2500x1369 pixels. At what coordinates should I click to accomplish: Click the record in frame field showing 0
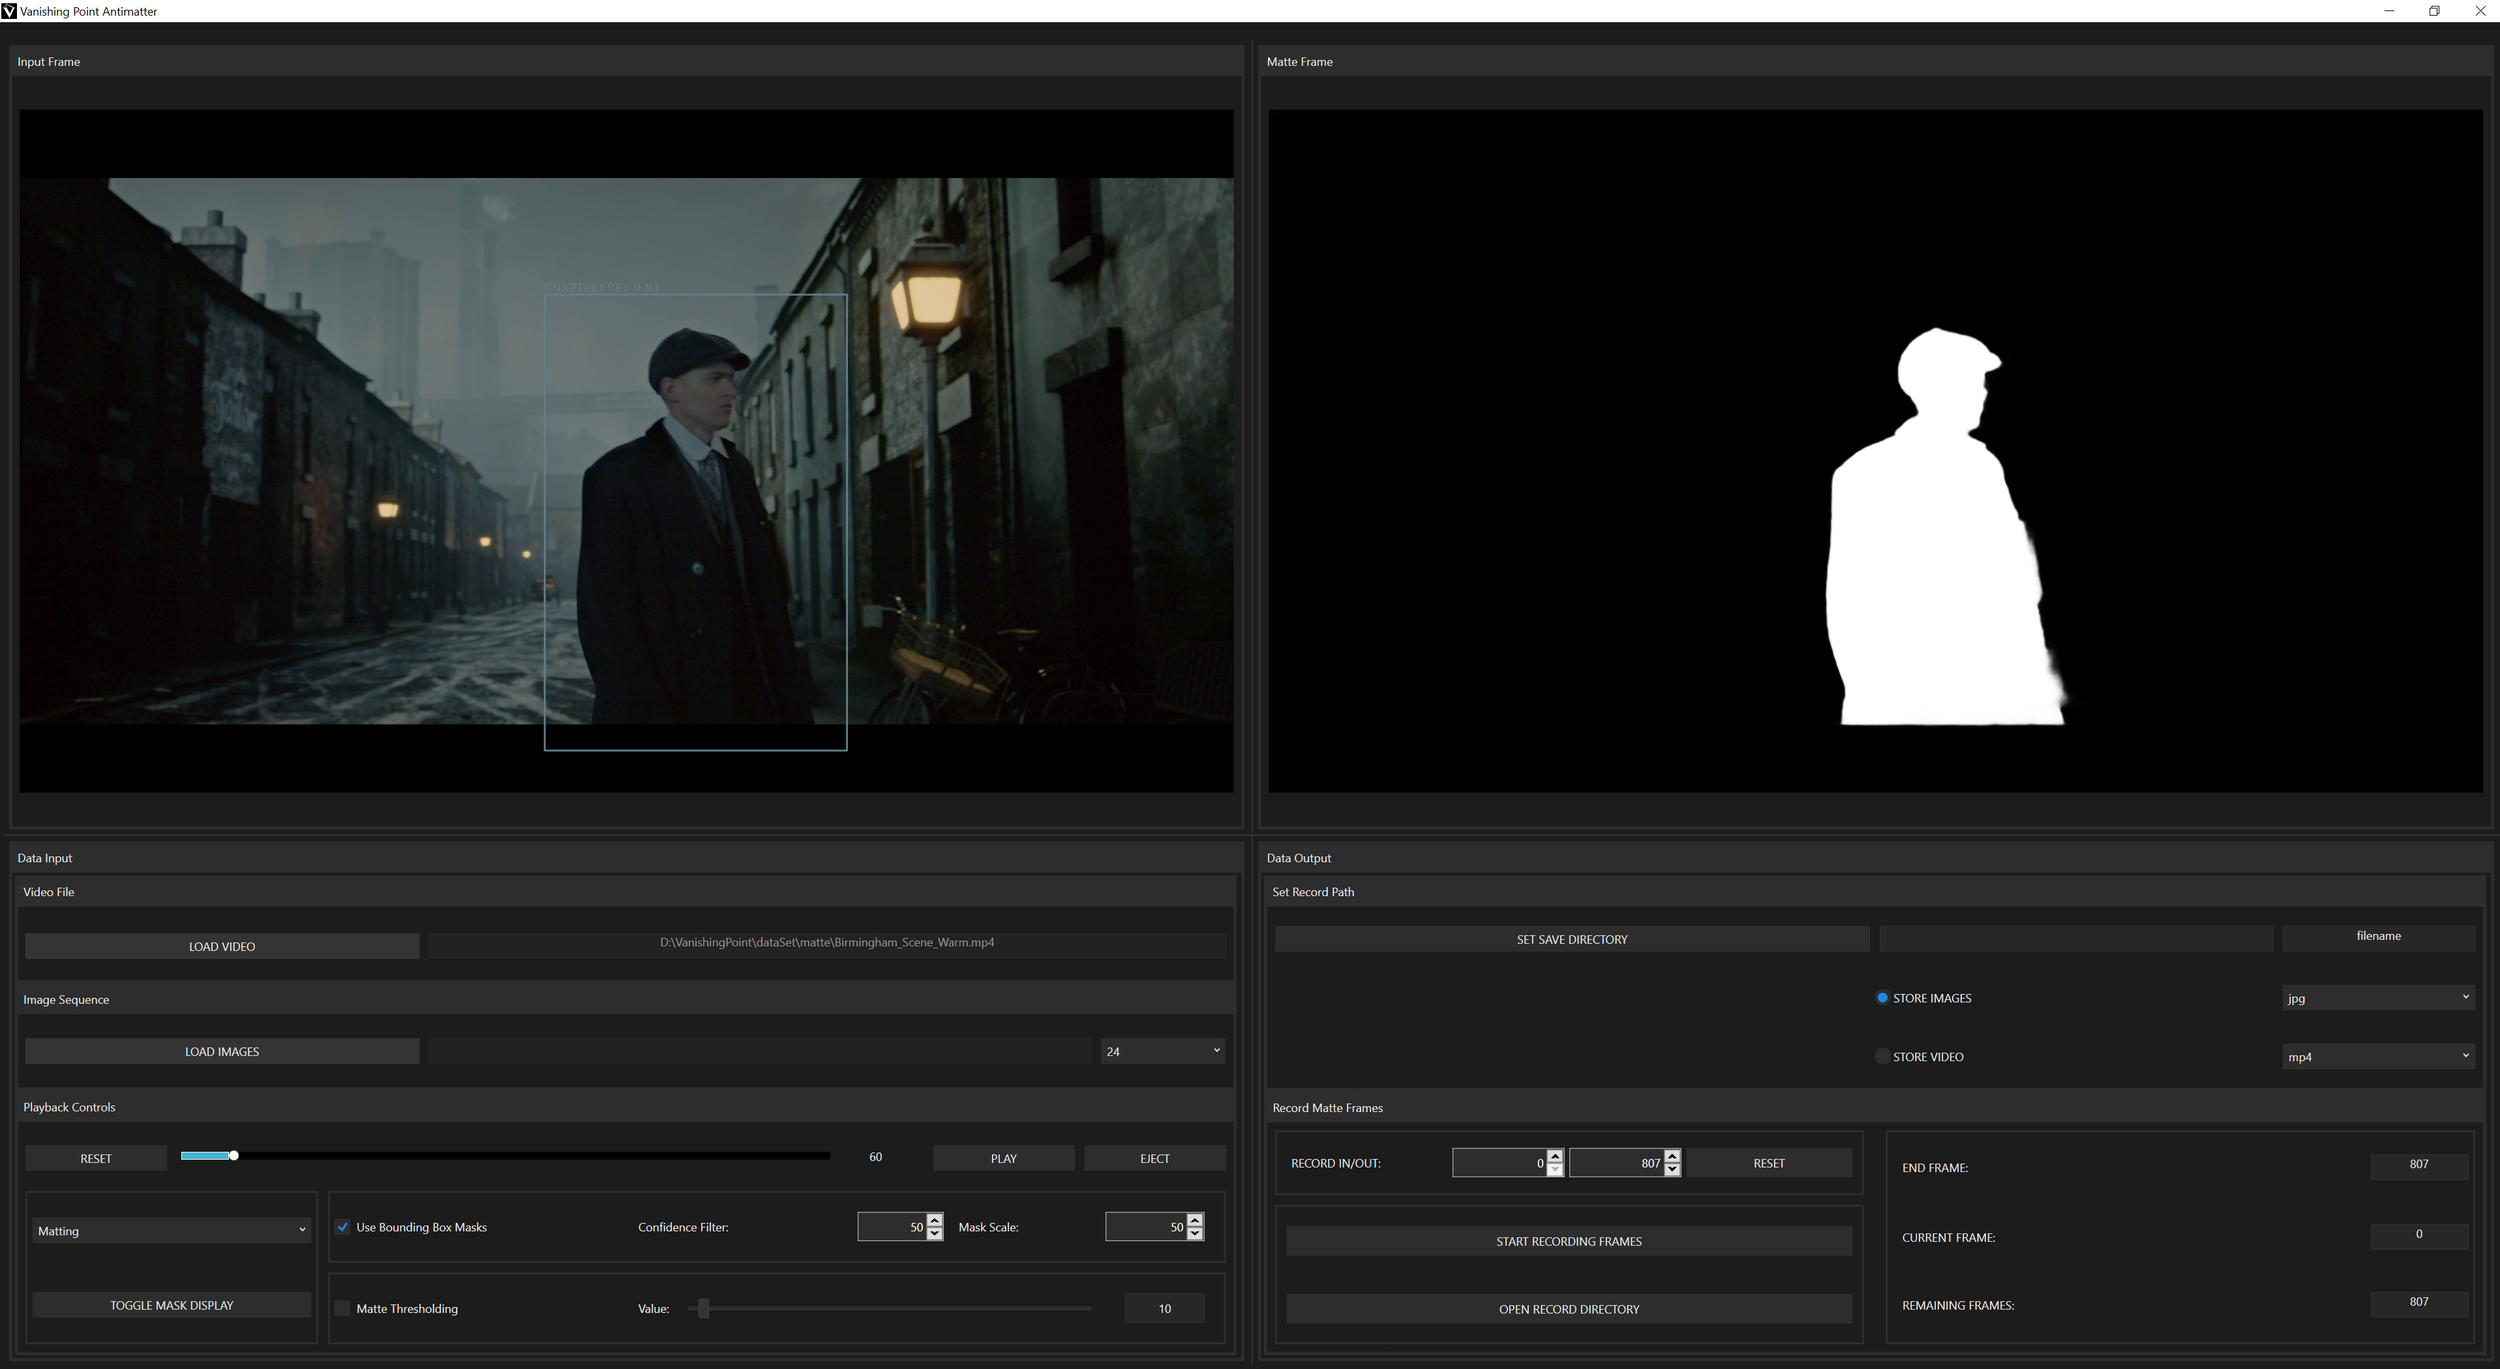tap(1499, 1163)
